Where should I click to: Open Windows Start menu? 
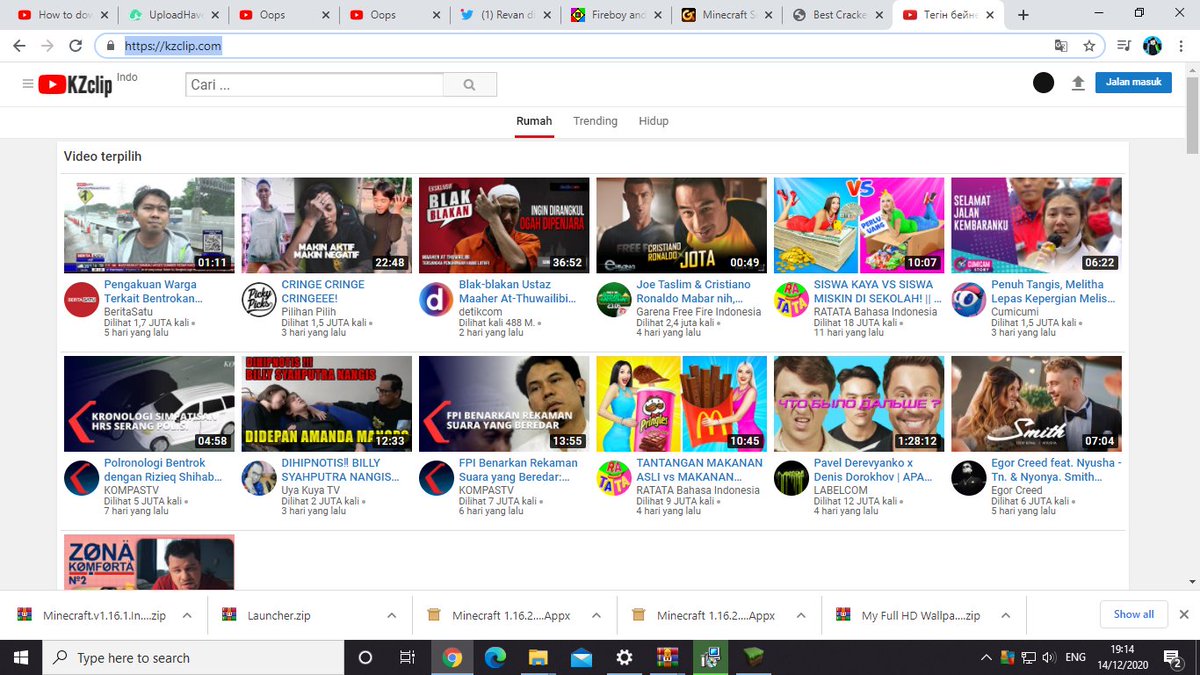[x=22, y=657]
